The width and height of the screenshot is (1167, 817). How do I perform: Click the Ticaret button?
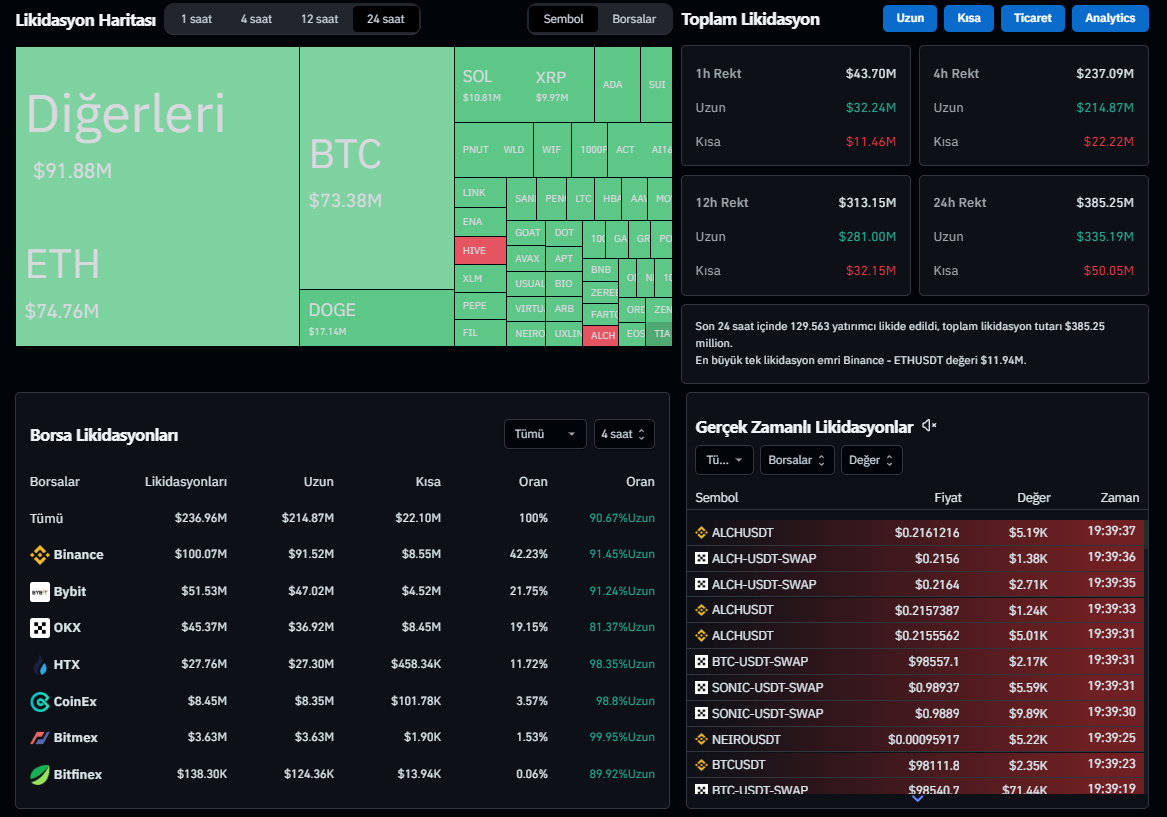(x=1032, y=19)
